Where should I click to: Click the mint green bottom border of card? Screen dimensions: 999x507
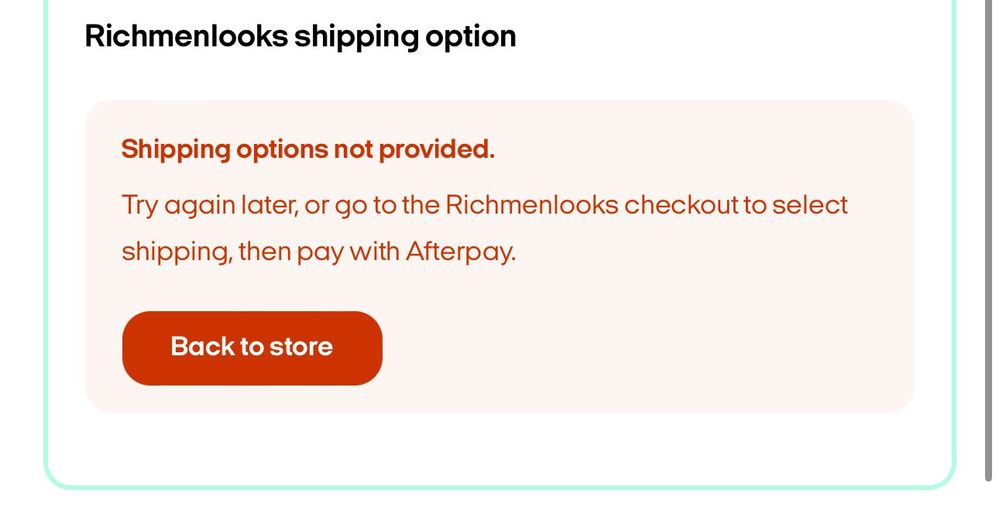500,486
